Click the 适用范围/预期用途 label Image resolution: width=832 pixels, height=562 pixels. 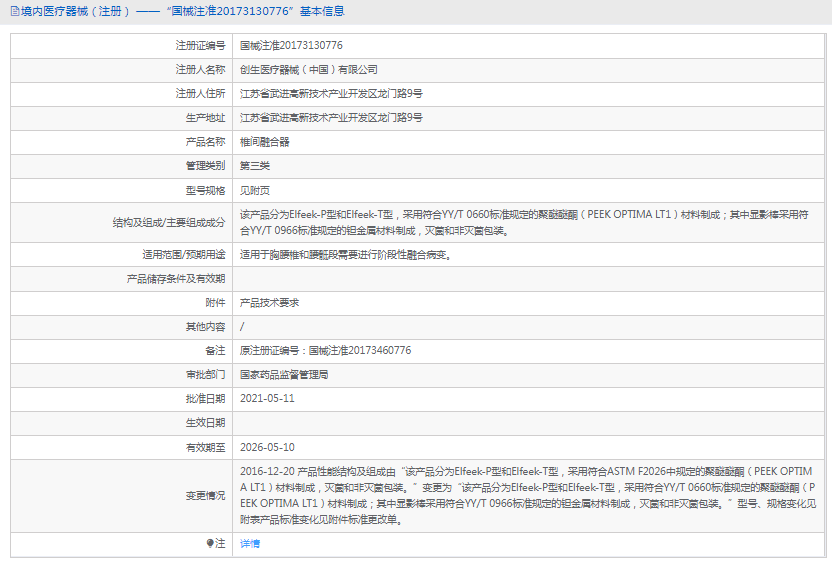coord(184,255)
